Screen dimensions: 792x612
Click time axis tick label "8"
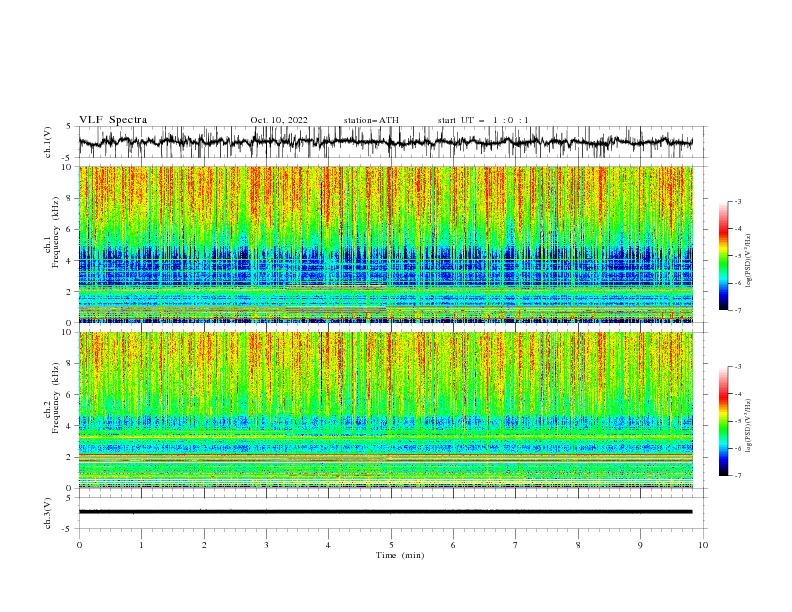(578, 545)
